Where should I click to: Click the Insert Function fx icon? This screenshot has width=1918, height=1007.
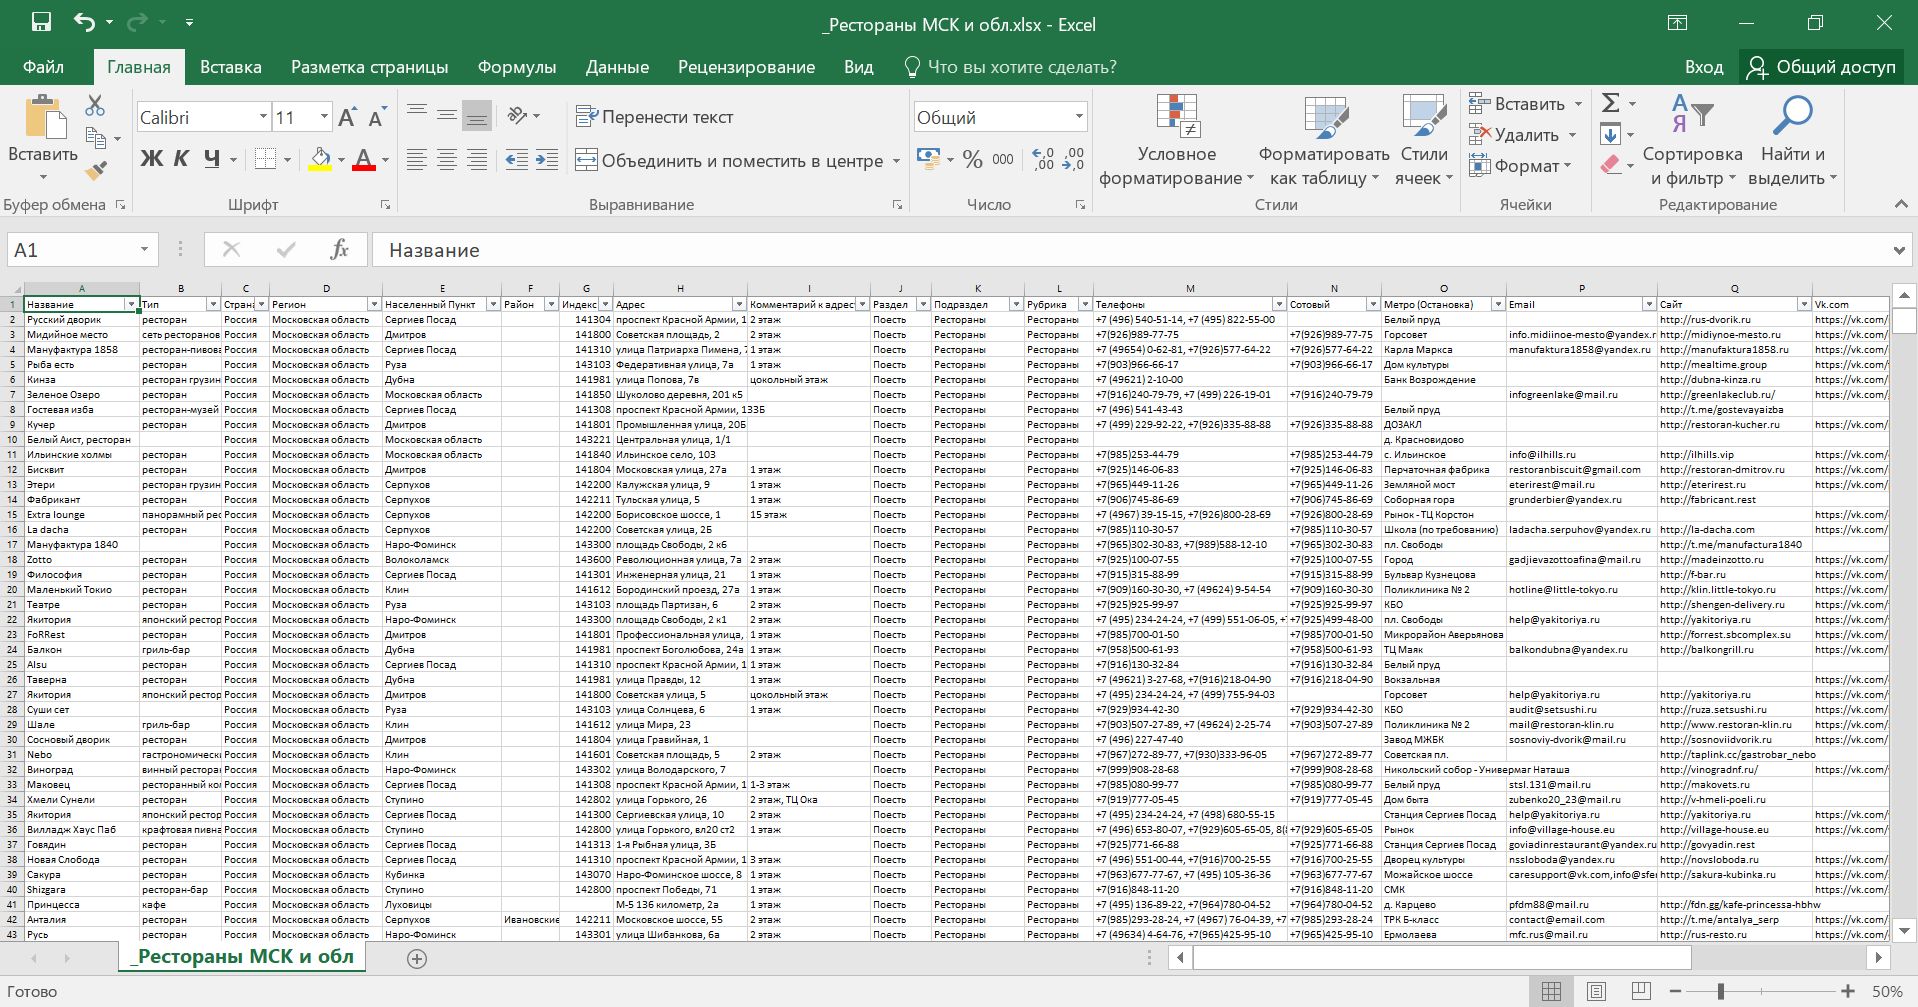339,250
